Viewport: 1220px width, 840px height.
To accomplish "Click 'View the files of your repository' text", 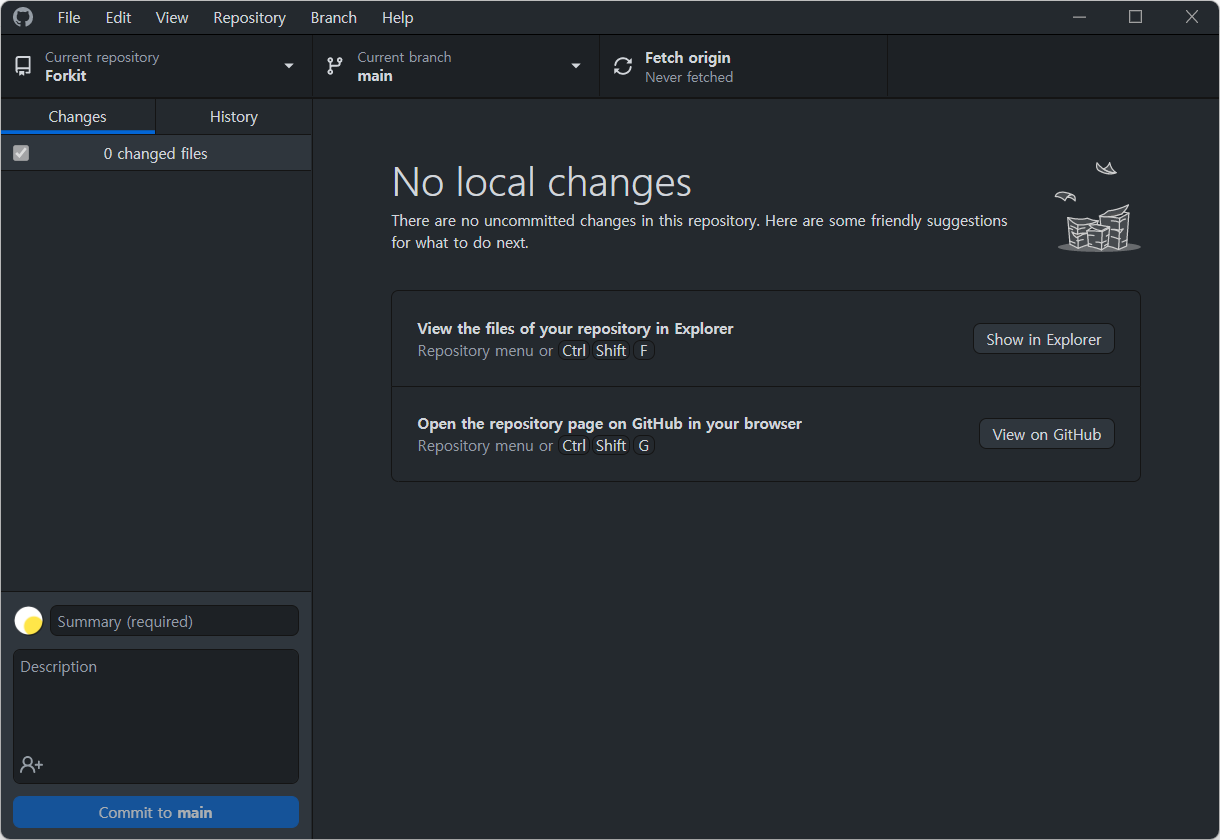I will point(576,328).
